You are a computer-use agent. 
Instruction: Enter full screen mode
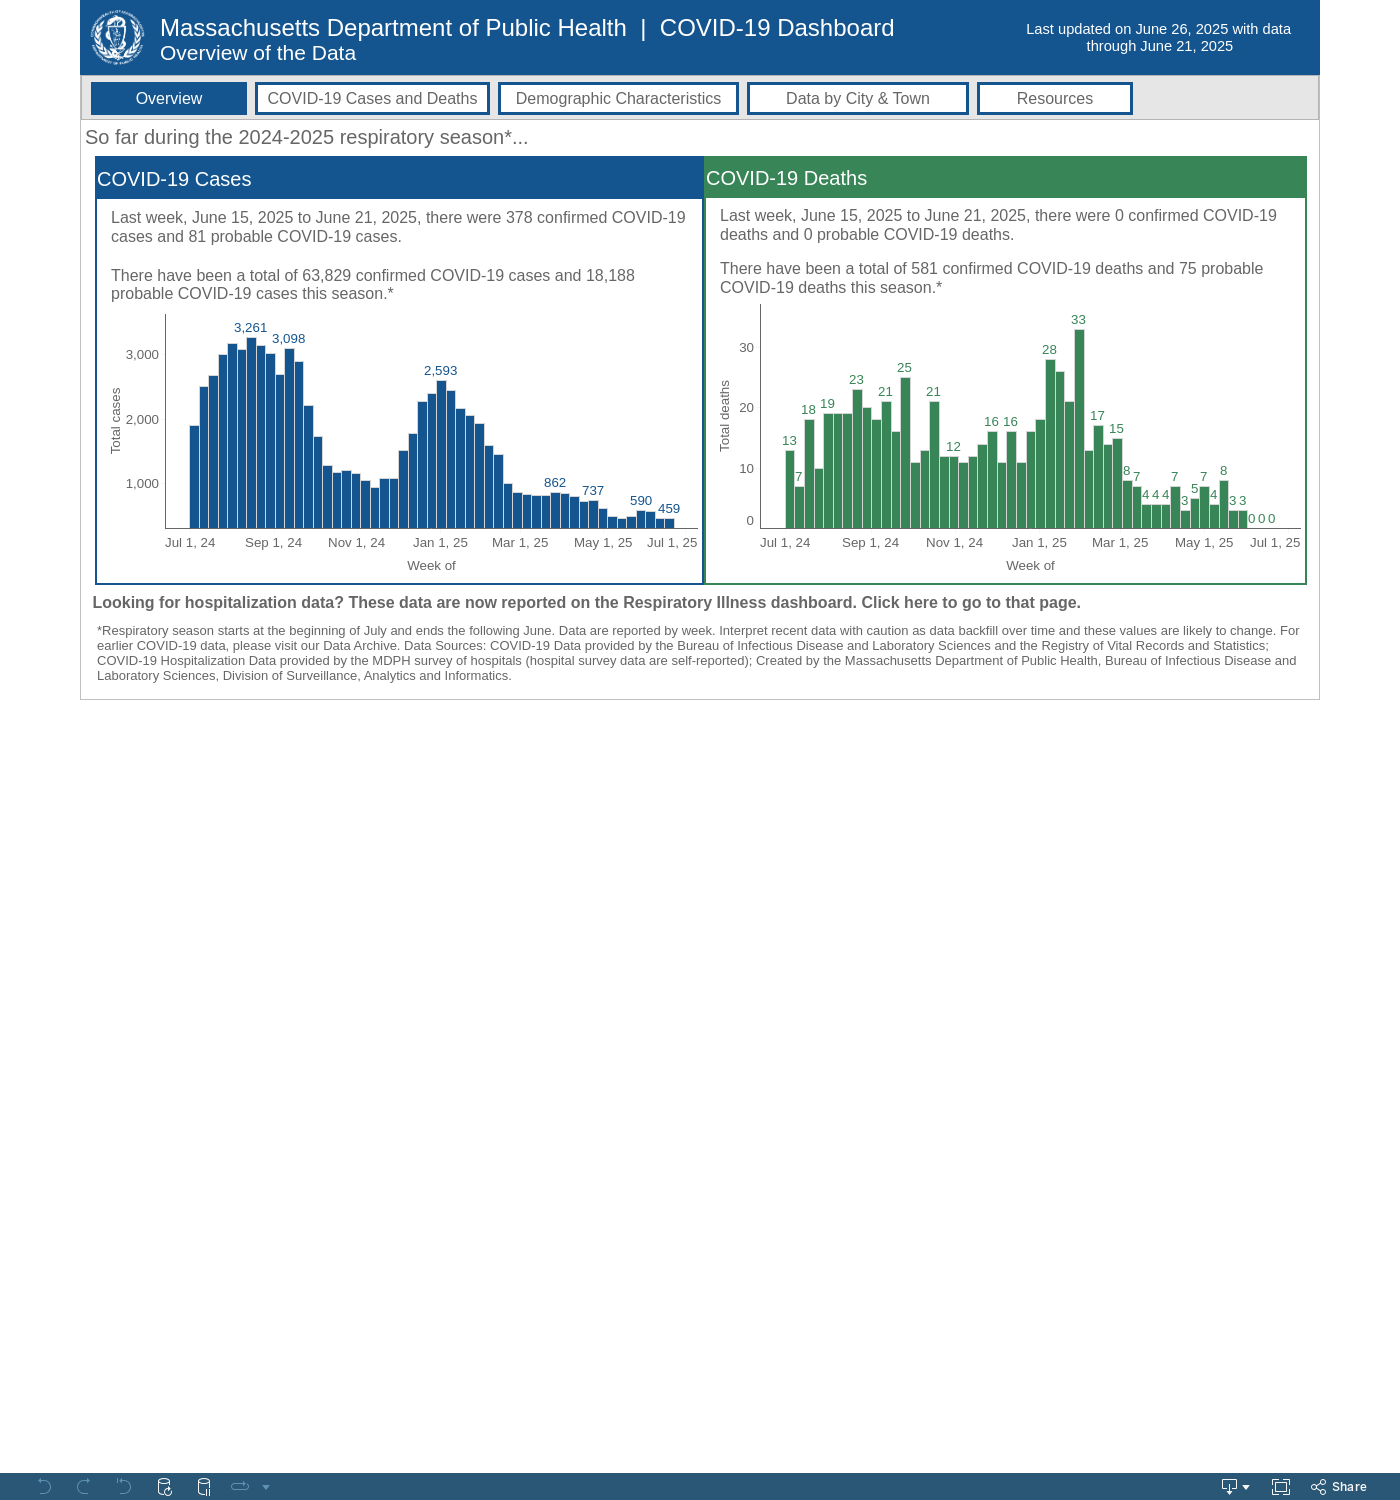coord(1281,1487)
